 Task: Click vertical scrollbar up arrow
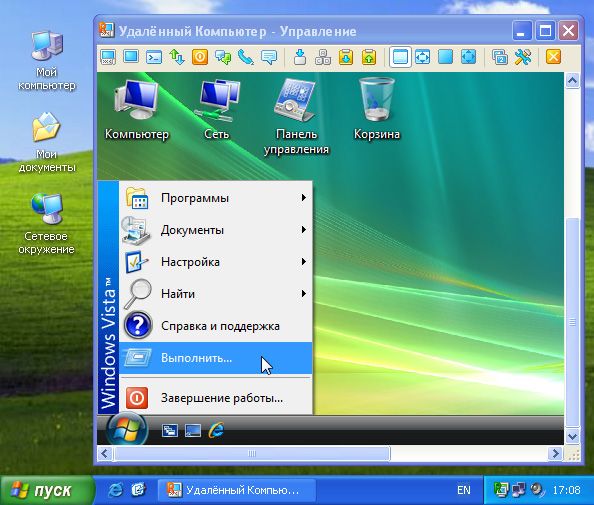572,81
